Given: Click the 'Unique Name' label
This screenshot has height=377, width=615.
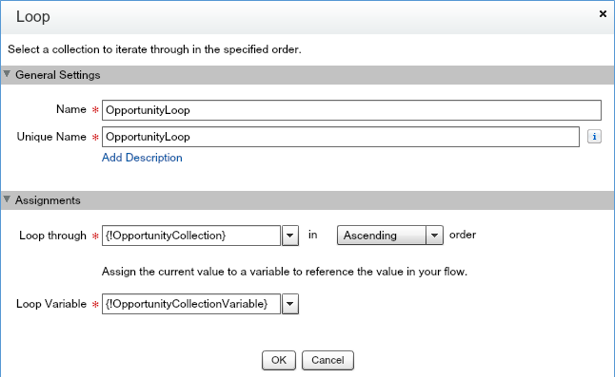Looking at the screenshot, I should coord(51,137).
